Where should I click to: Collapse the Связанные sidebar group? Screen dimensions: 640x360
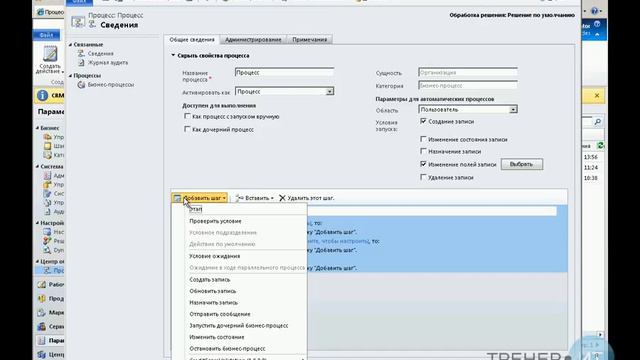[70, 44]
